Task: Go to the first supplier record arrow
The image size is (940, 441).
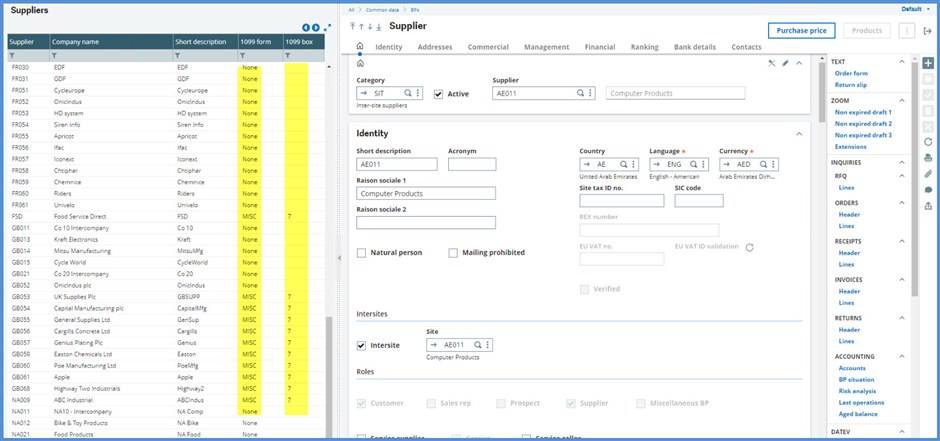Action: [352, 26]
